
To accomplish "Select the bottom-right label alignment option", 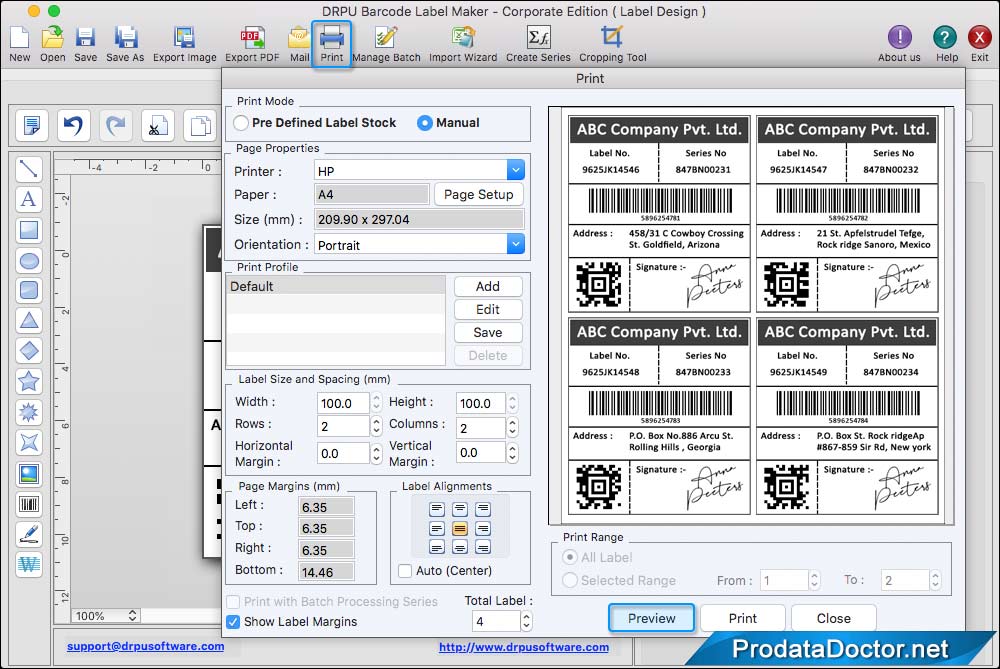I will (483, 547).
